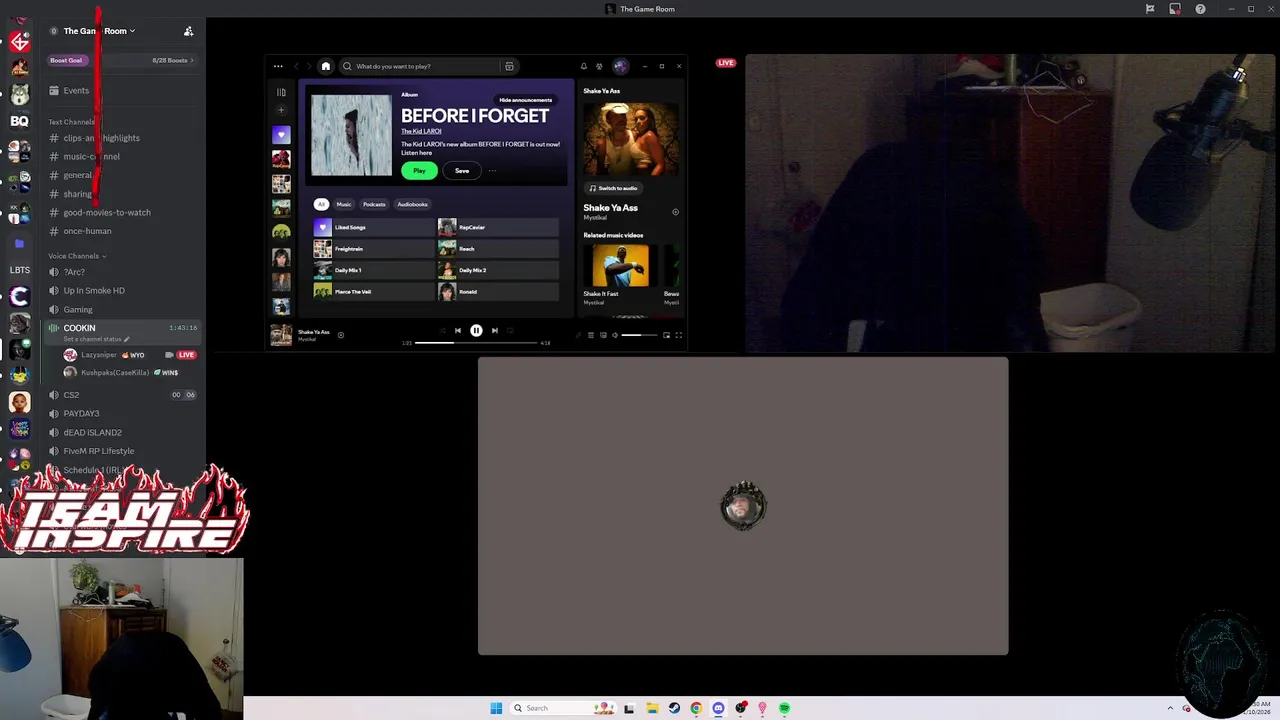1280x720 pixels.
Task: Save the BEFORE I FORGET album
Action: tap(462, 171)
